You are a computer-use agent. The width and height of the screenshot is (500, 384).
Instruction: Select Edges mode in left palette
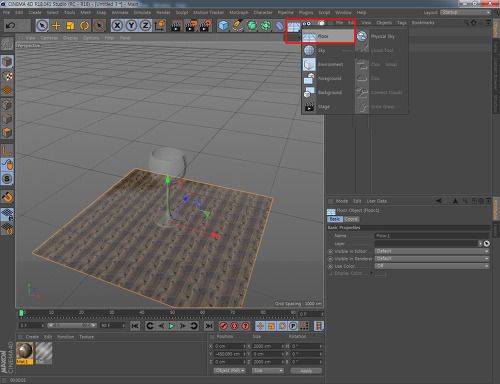point(7,119)
